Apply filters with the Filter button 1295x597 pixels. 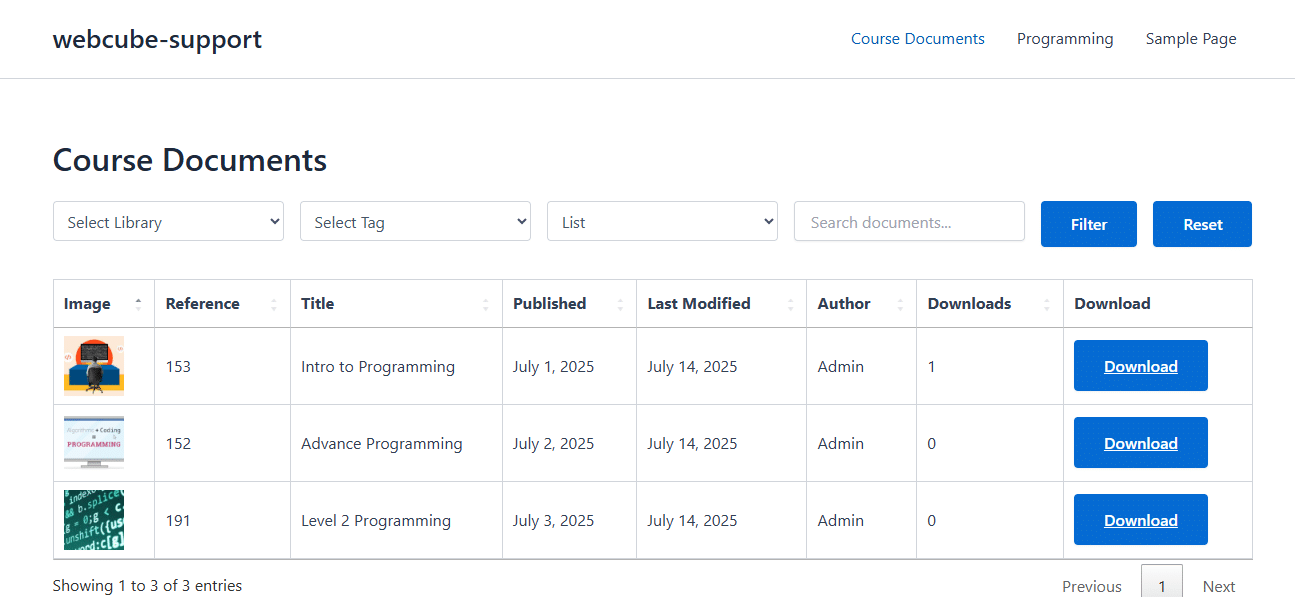pyautogui.click(x=1089, y=224)
